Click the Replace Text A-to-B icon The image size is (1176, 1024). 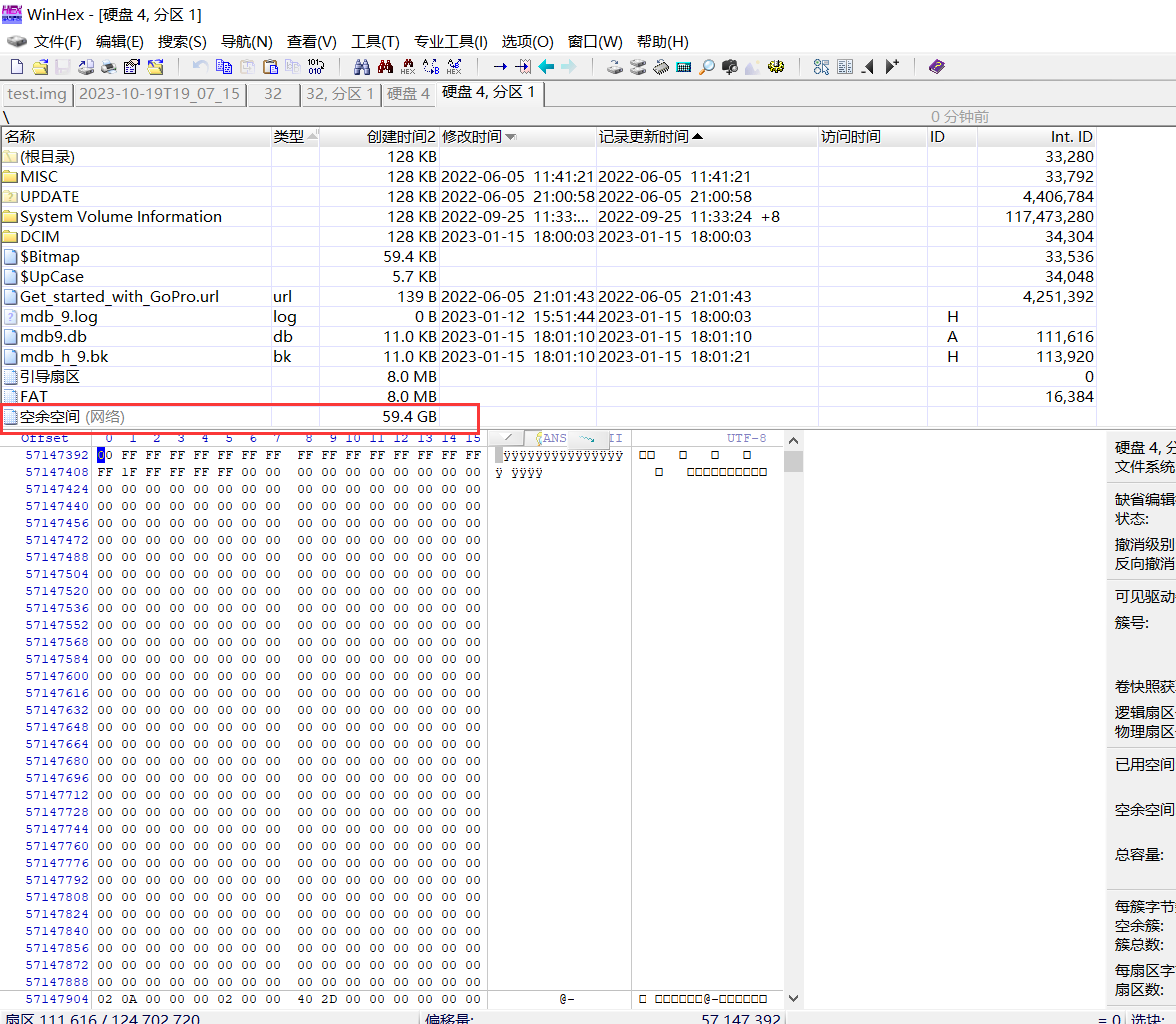click(x=431, y=67)
